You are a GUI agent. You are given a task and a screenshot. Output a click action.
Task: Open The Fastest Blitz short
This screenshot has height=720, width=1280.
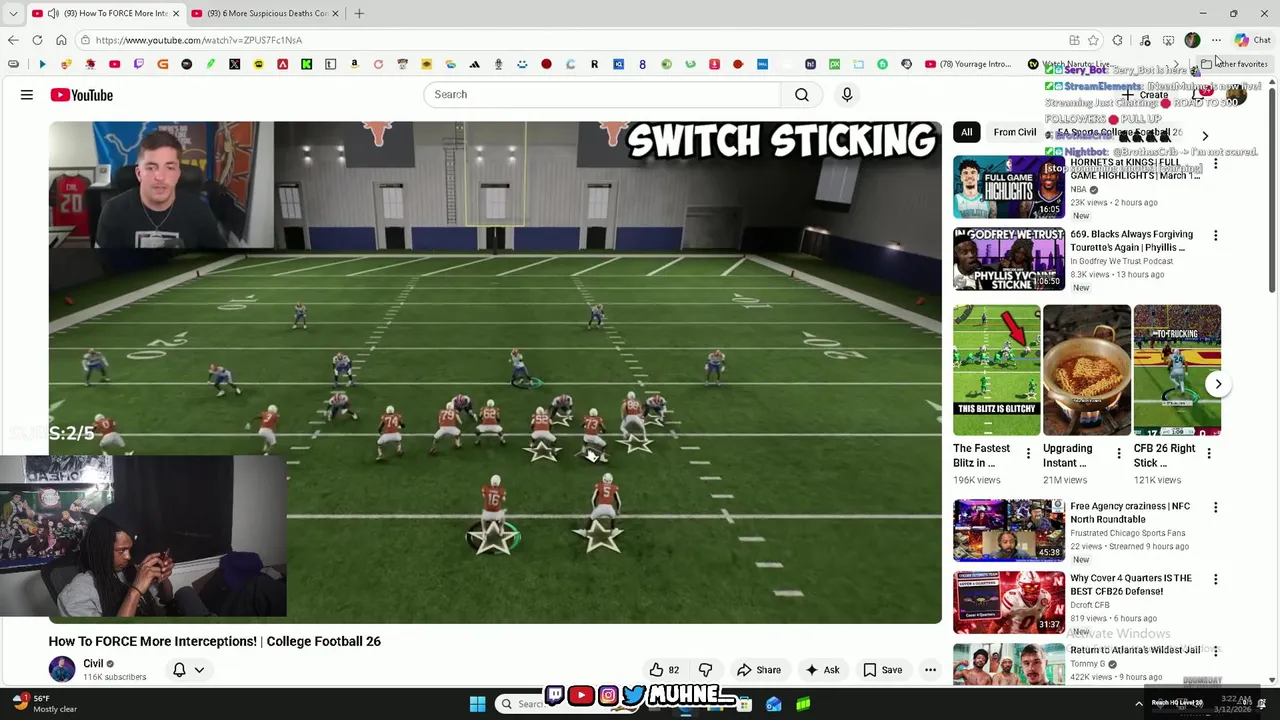tap(996, 370)
